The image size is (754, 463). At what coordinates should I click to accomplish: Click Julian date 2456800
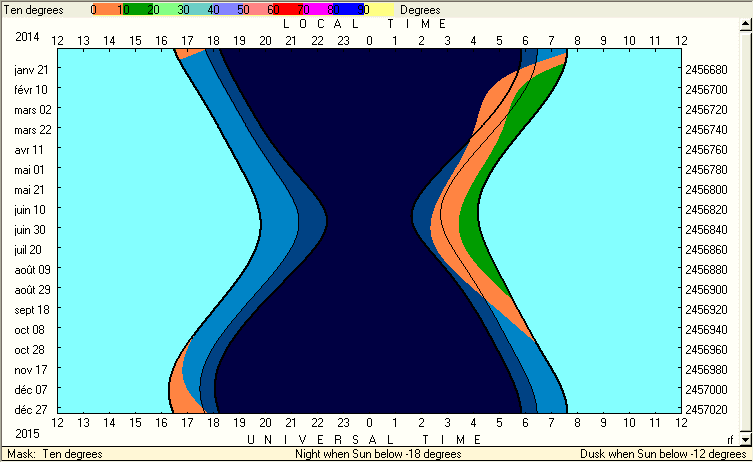click(x=706, y=190)
